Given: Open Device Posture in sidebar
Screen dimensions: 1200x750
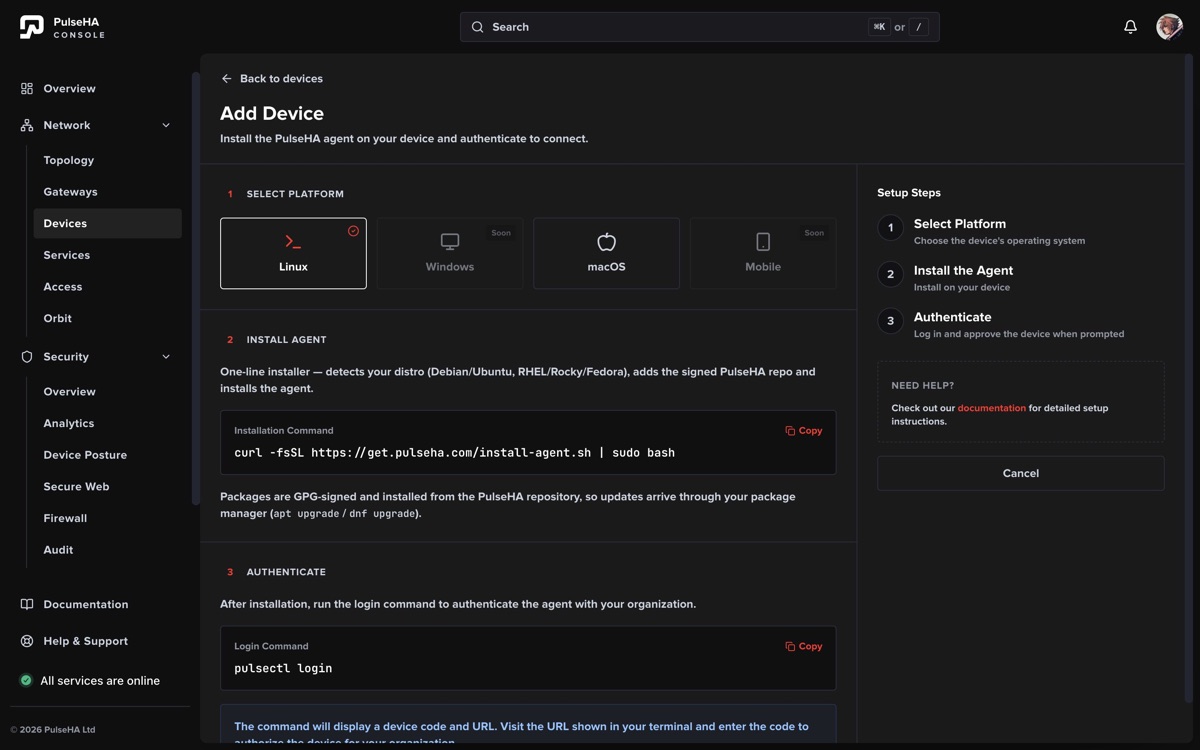Looking at the screenshot, I should [107, 455].
